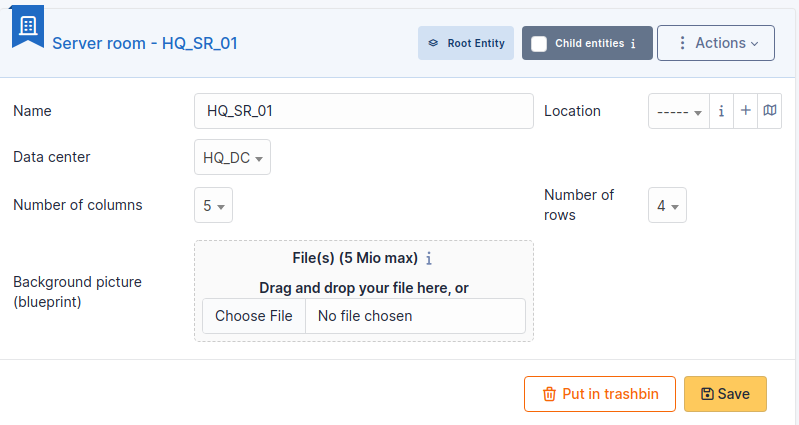The image size is (799, 425).
Task: Open the Server room - HQ_SR_01 title link
Action: pos(145,43)
